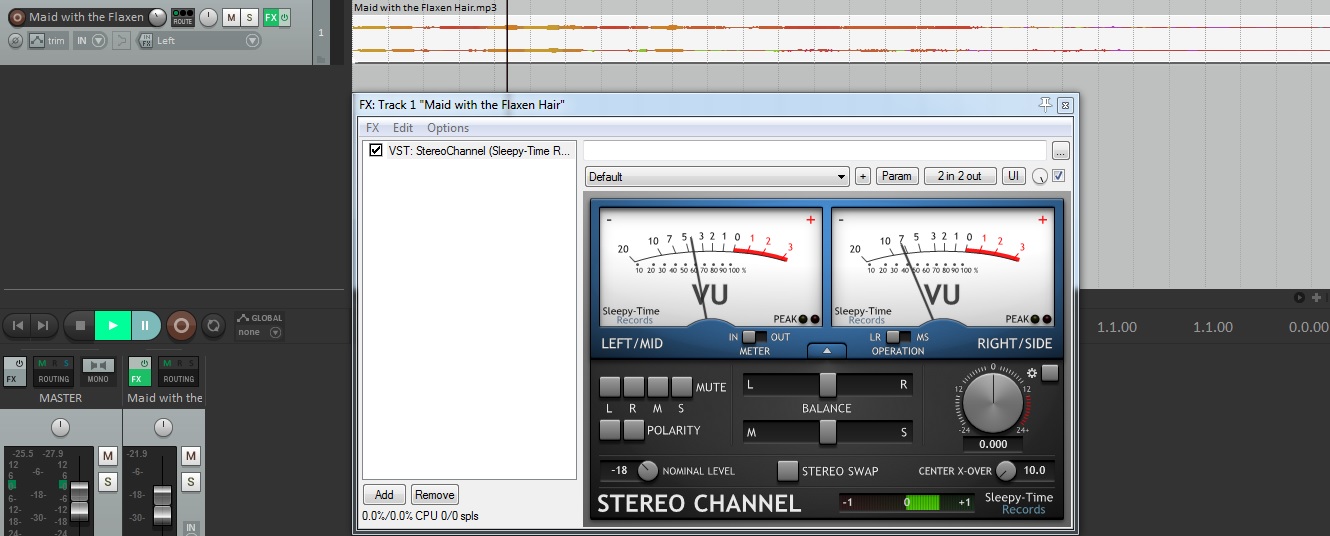
Task: Click the track FX button in track panel
Action: click(271, 18)
